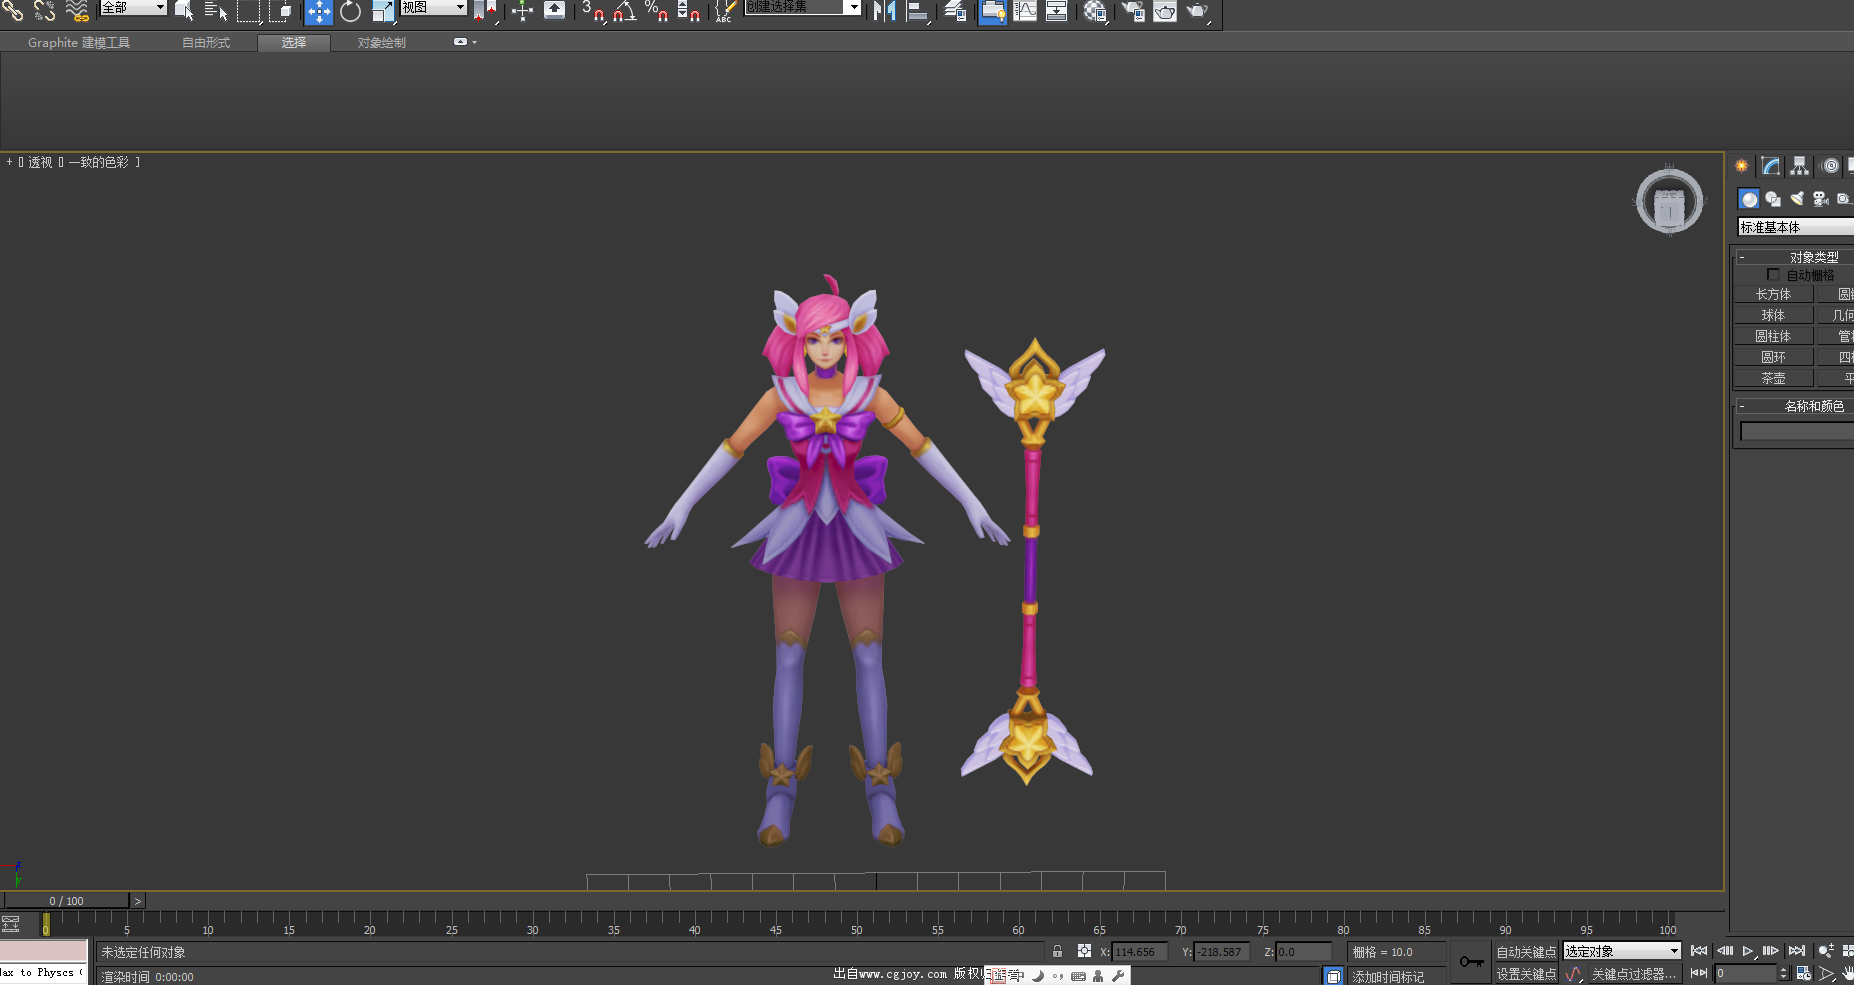This screenshot has width=1854, height=985.
Task: Select the Shapes category icon
Action: pos(1773,199)
